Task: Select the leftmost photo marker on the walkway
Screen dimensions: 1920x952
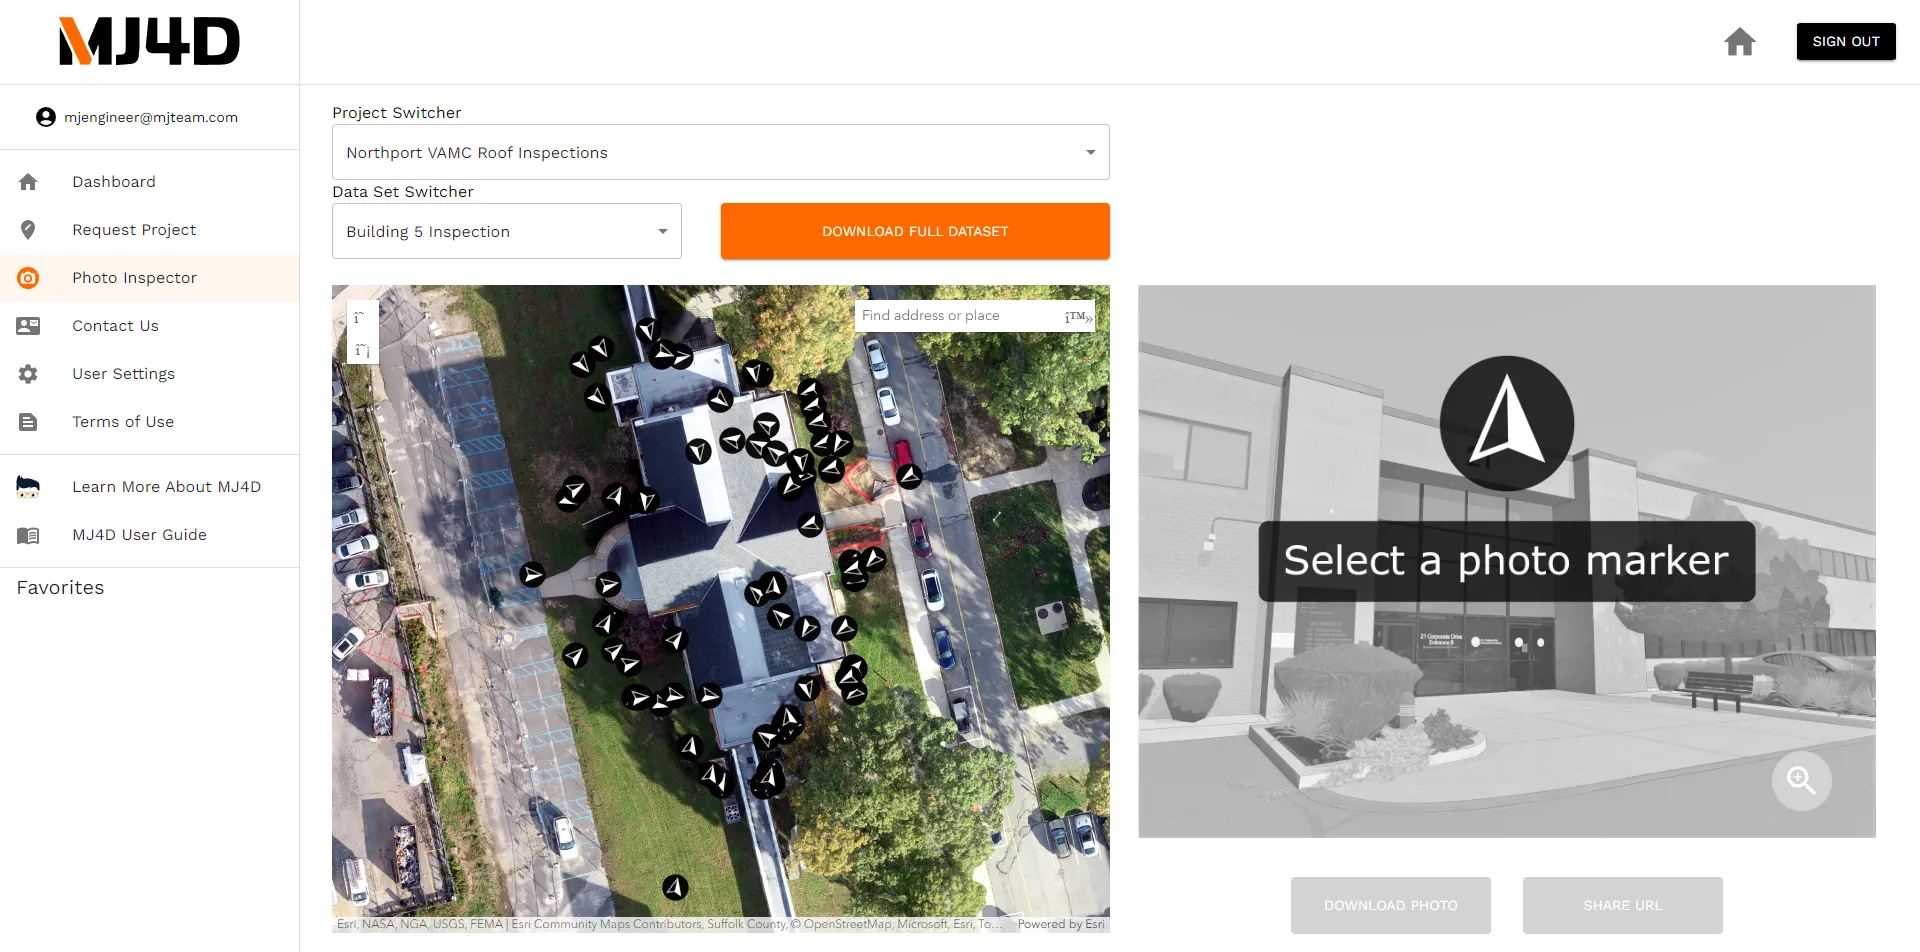Action: [x=532, y=574]
